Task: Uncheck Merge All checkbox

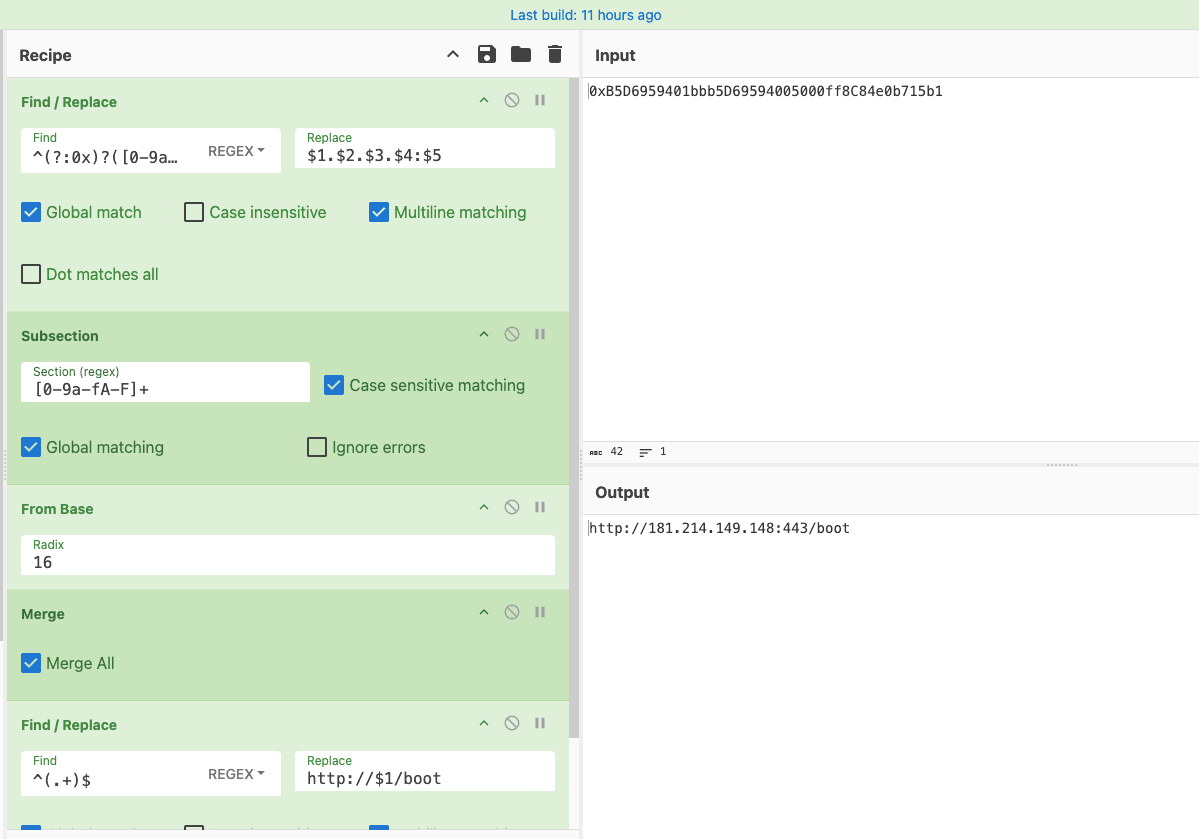Action: 31,663
